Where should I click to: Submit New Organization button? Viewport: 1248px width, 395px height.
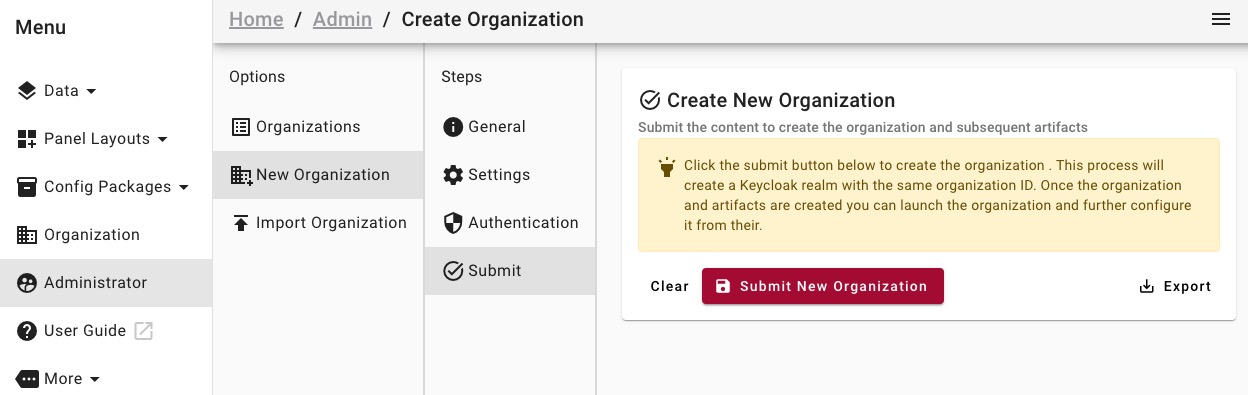823,286
